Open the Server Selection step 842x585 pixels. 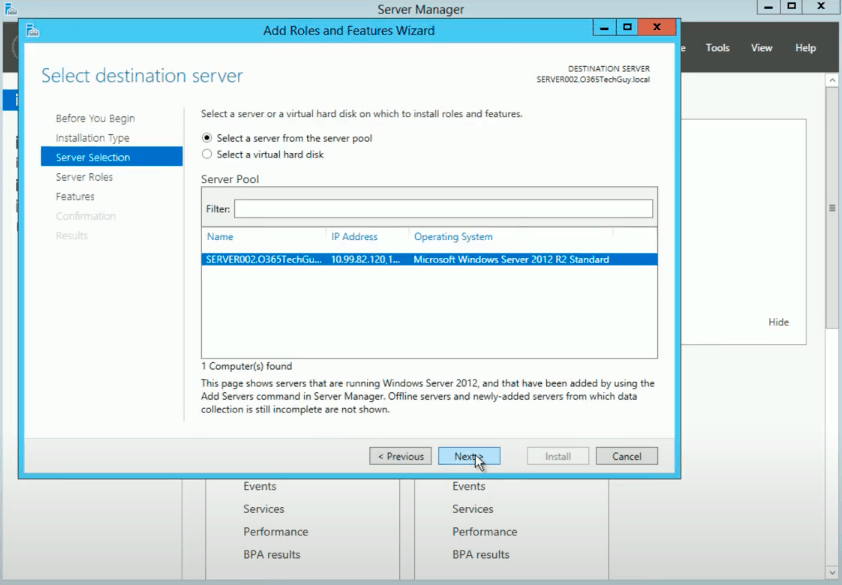[x=112, y=157]
